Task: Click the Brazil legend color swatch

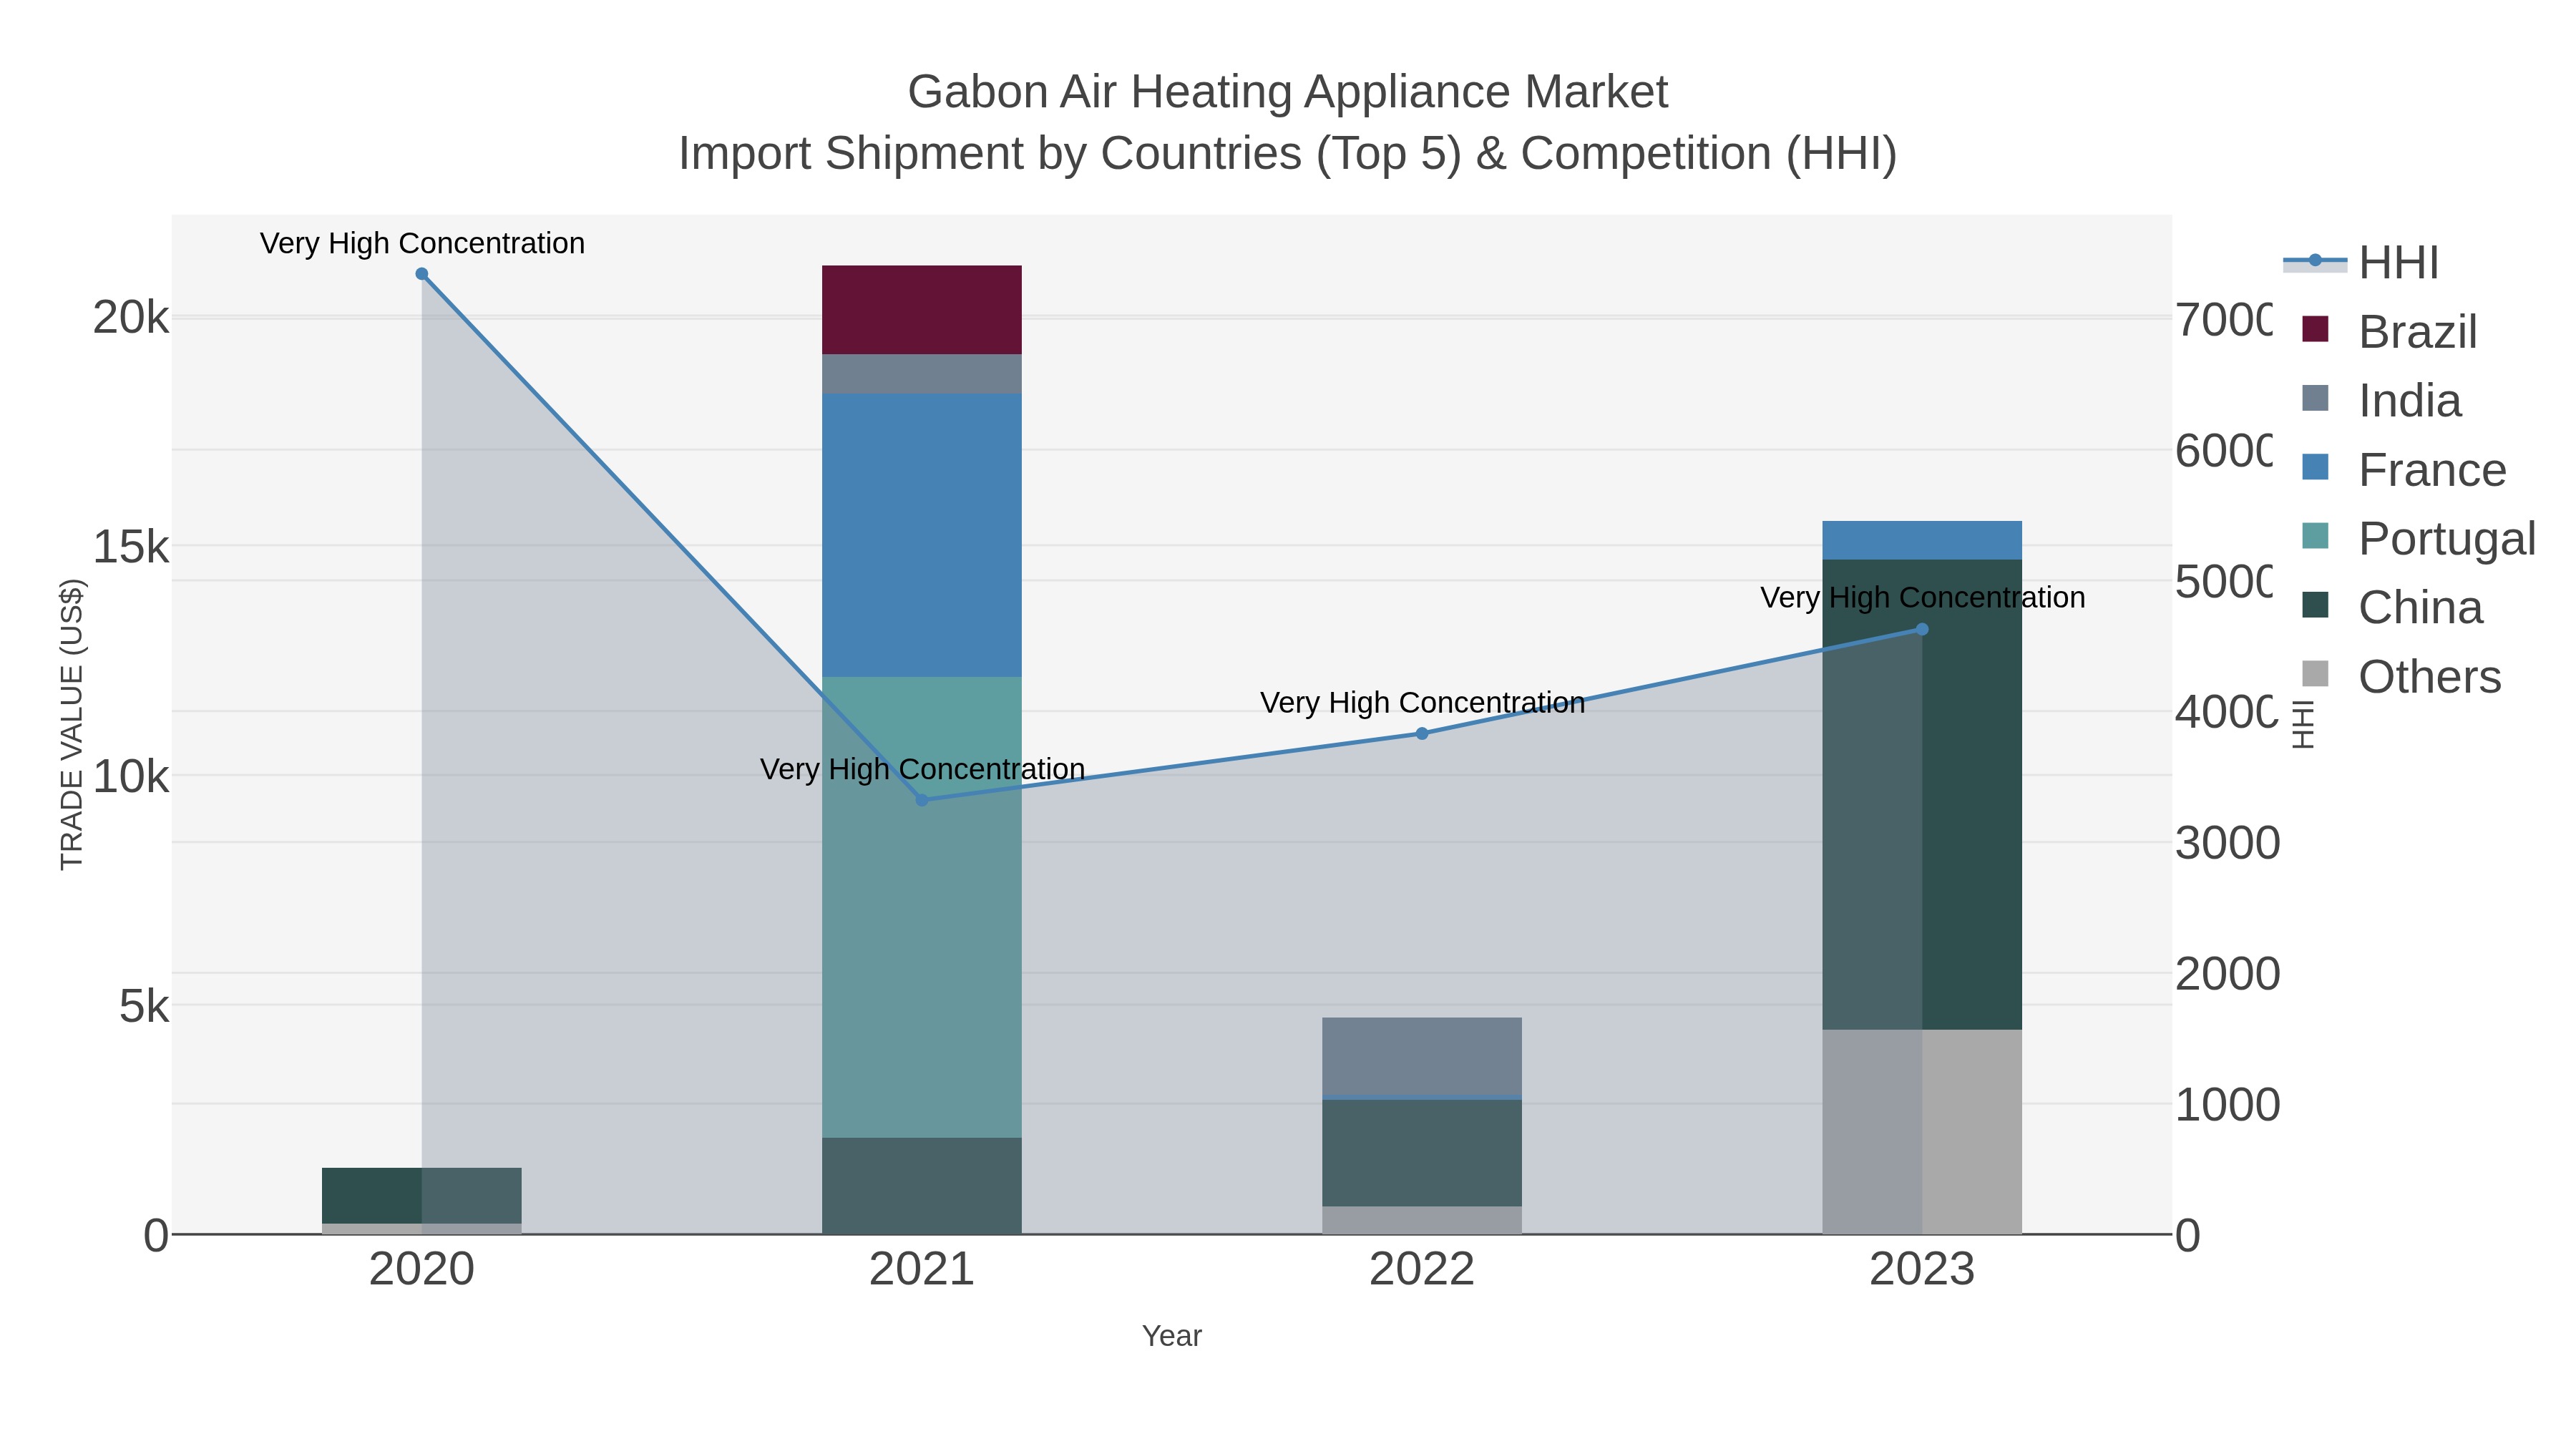Action: pos(2315,329)
